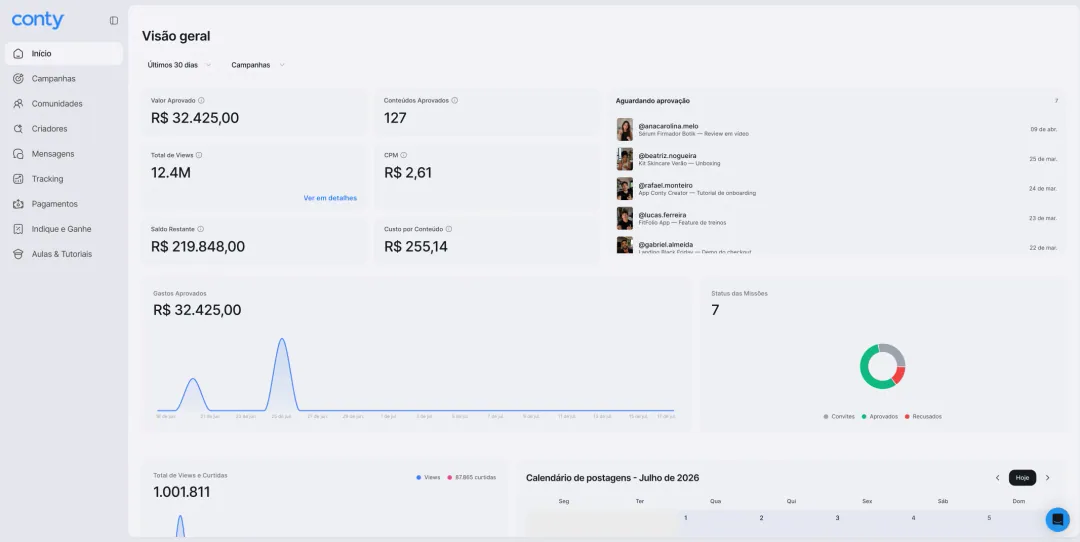This screenshot has width=1080, height=542.
Task: Click the R$ 219.848,00 Saldo Restante value
Action: [198, 247]
